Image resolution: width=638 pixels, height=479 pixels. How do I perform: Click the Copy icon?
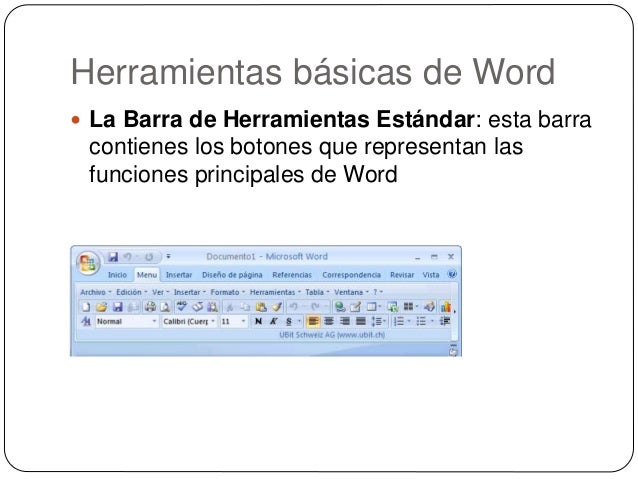point(245,307)
